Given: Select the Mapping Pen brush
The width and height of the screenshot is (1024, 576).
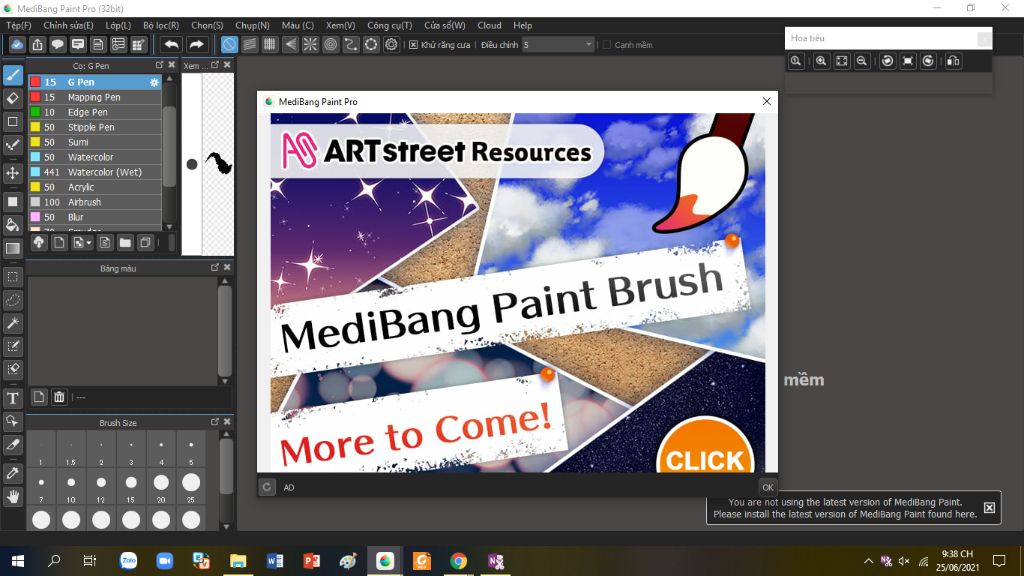Looking at the screenshot, I should [x=95, y=97].
